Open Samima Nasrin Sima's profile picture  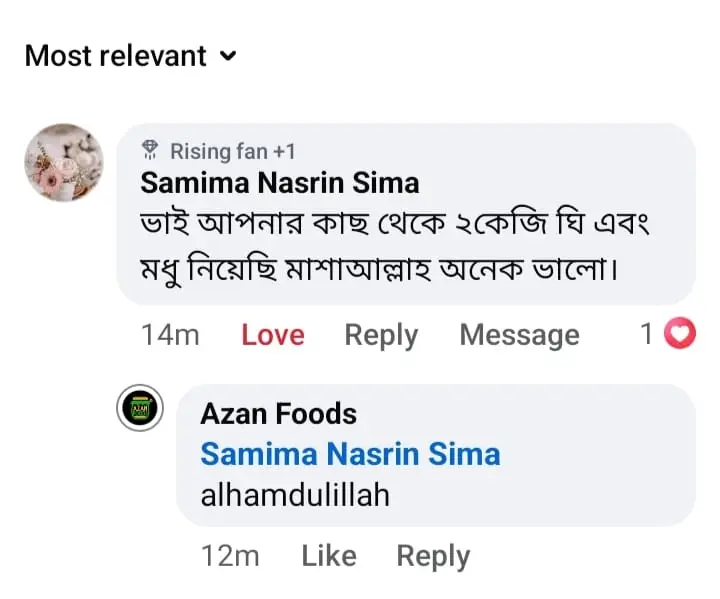pos(64,163)
